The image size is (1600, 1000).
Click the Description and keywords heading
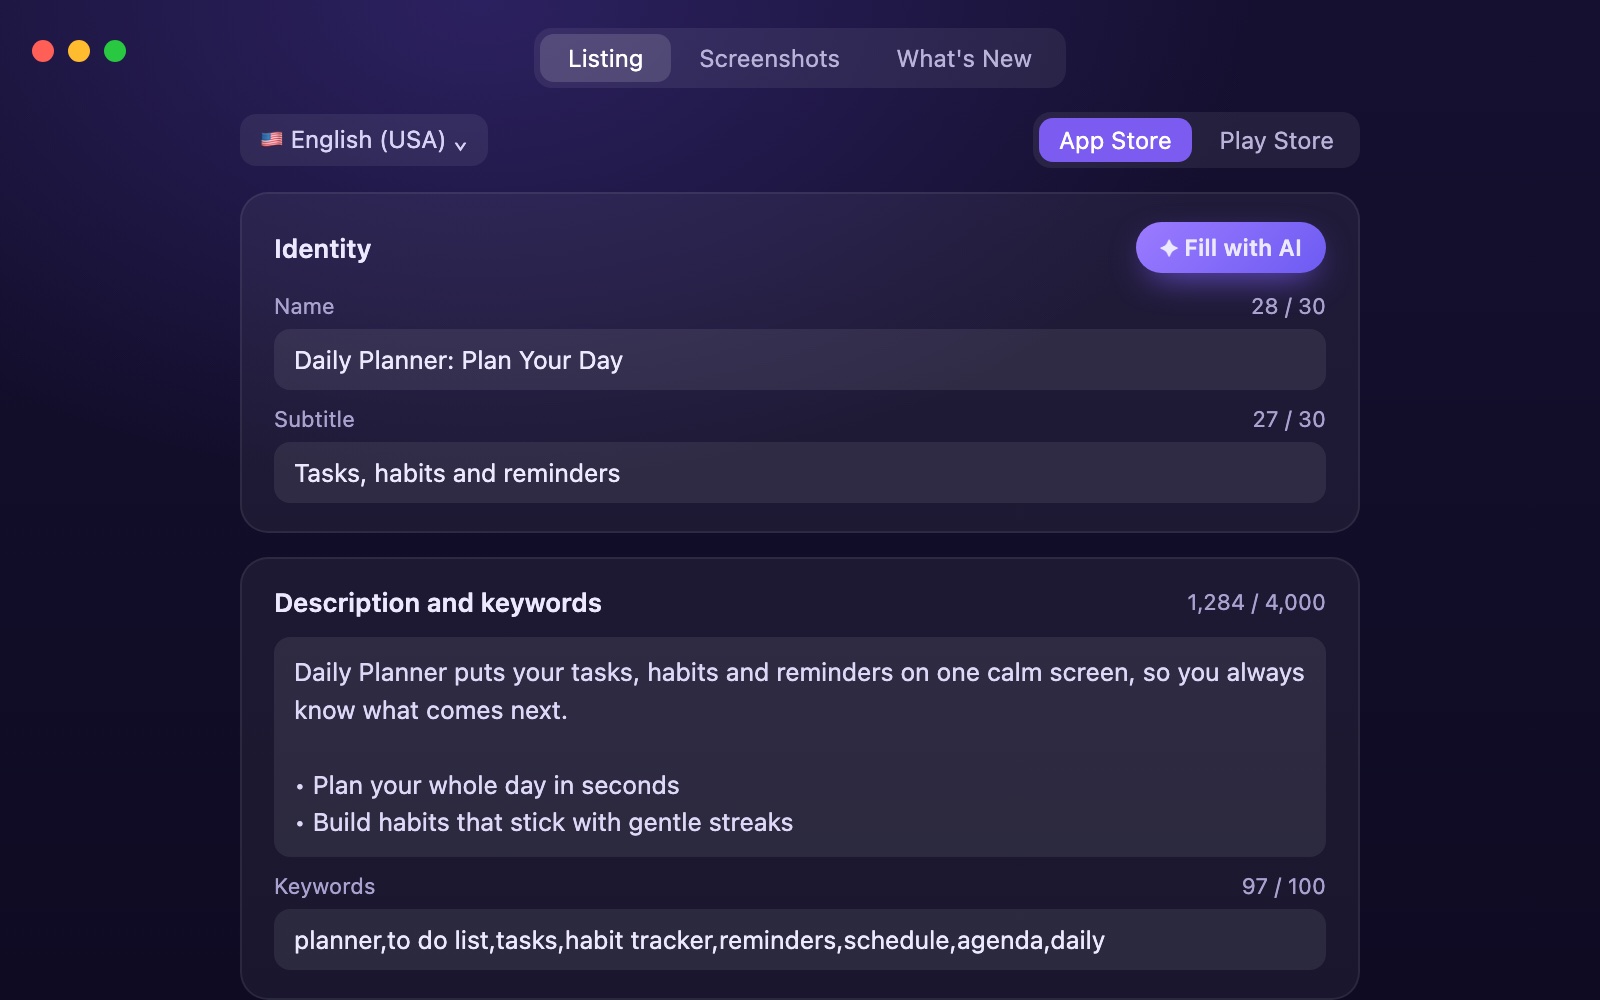[438, 603]
